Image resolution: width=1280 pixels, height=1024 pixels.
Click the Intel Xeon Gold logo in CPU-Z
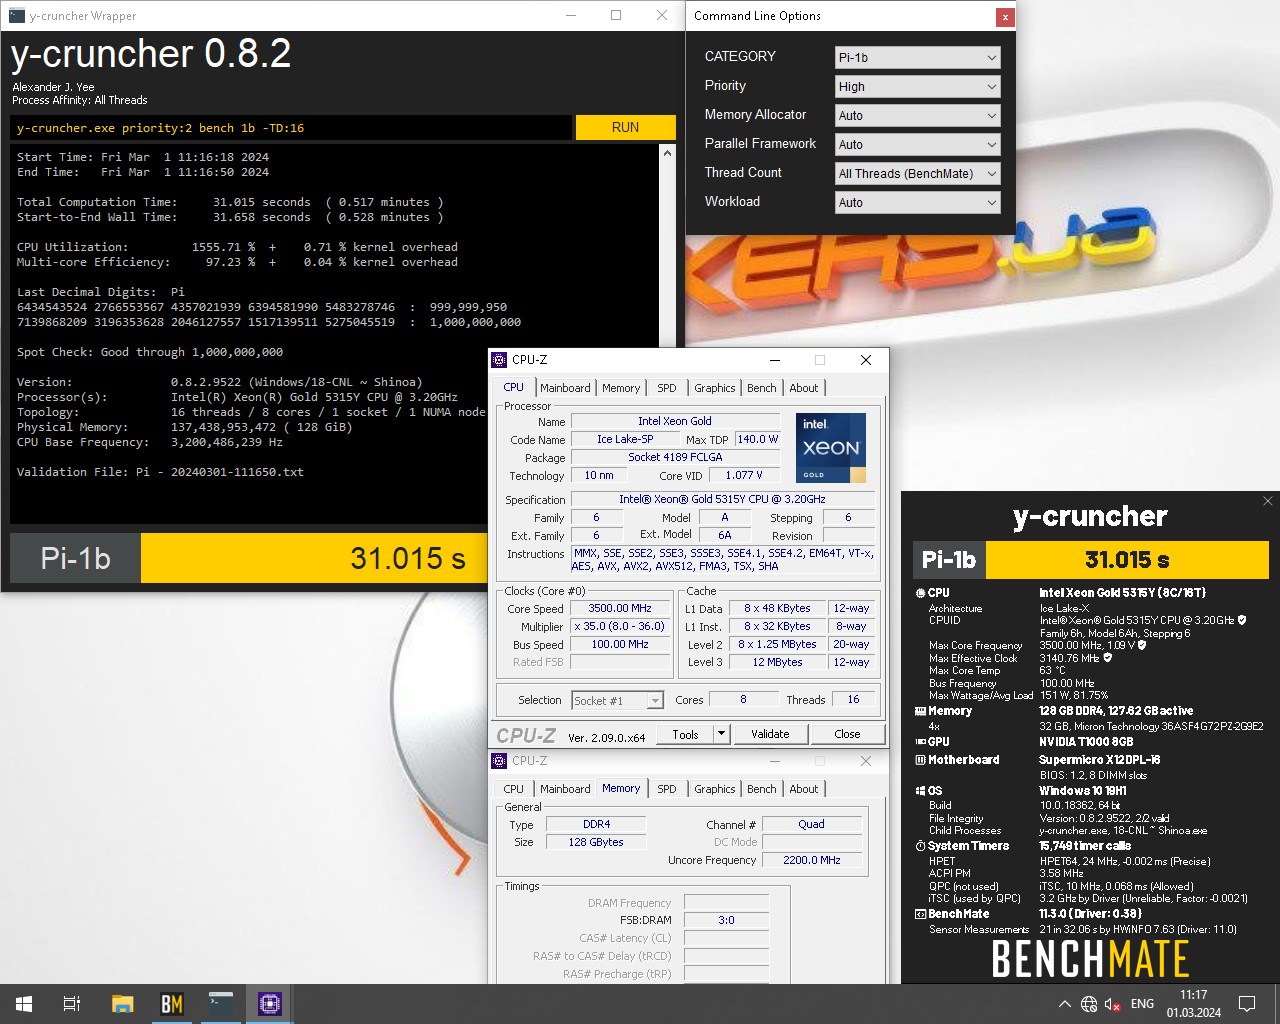point(831,448)
